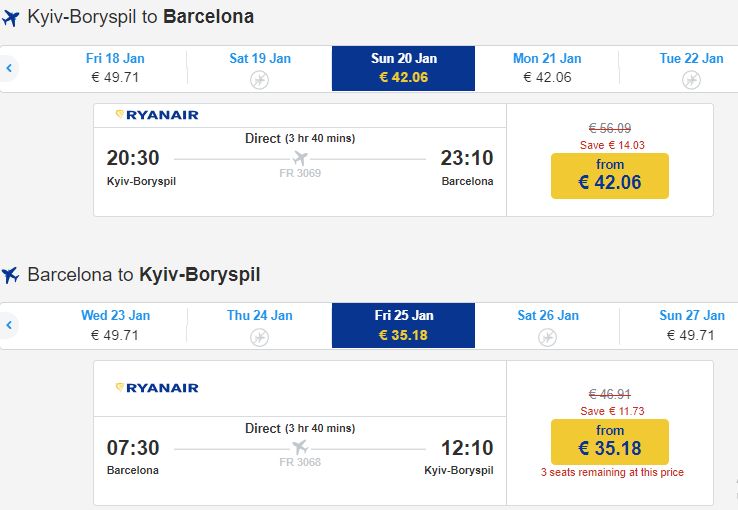Click the airplane icon beside Kyiv-Boryspil to Barcelona
Screen dimensions: 738x510
(x=12, y=18)
